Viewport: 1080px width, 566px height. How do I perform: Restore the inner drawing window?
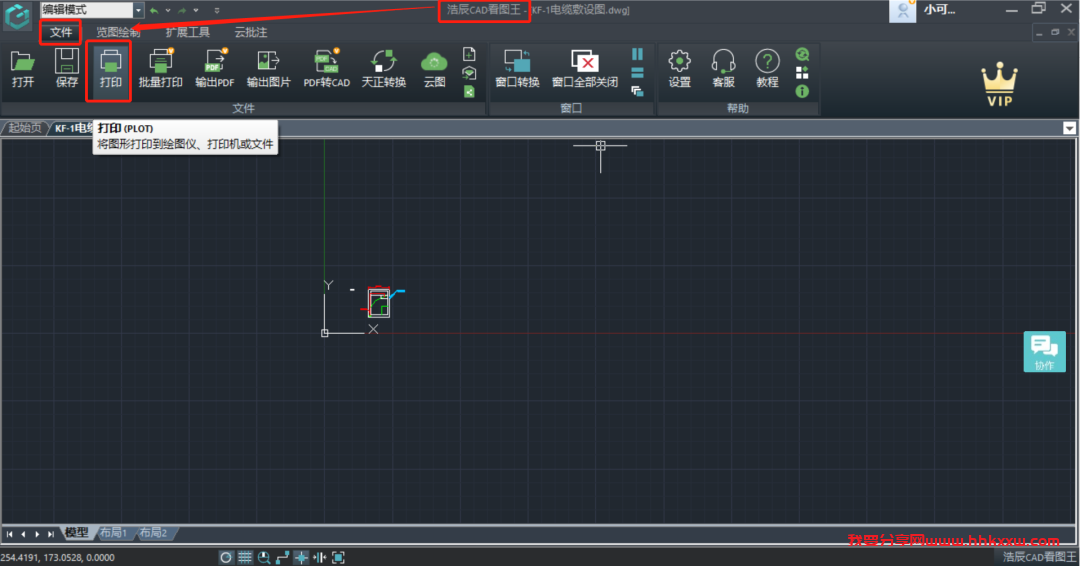coord(1055,32)
